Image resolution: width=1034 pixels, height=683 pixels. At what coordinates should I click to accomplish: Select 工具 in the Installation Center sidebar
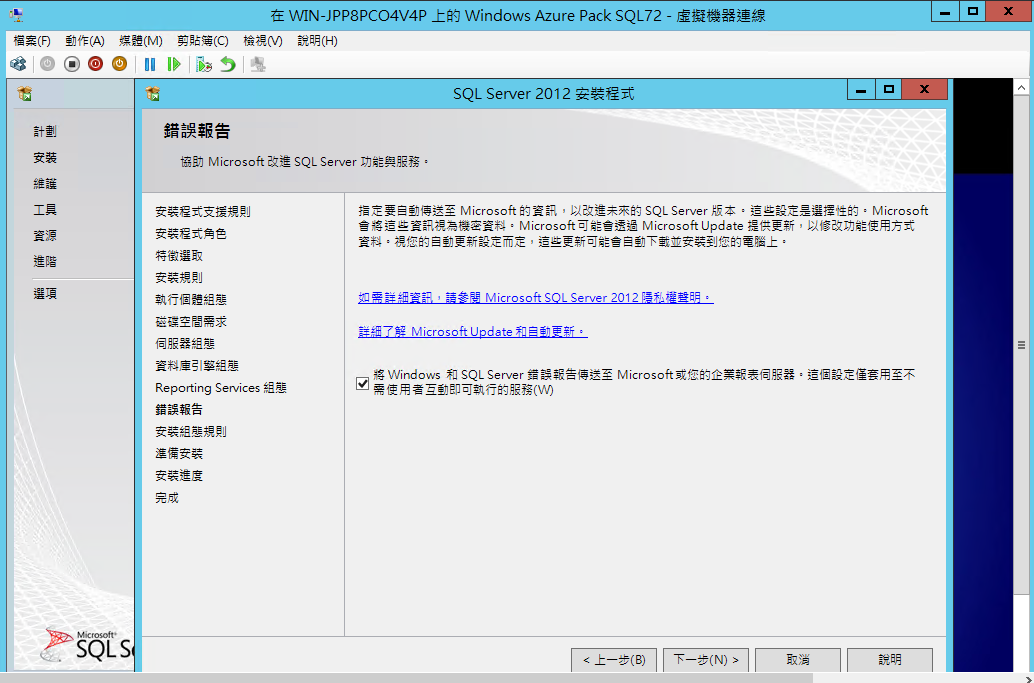point(45,210)
